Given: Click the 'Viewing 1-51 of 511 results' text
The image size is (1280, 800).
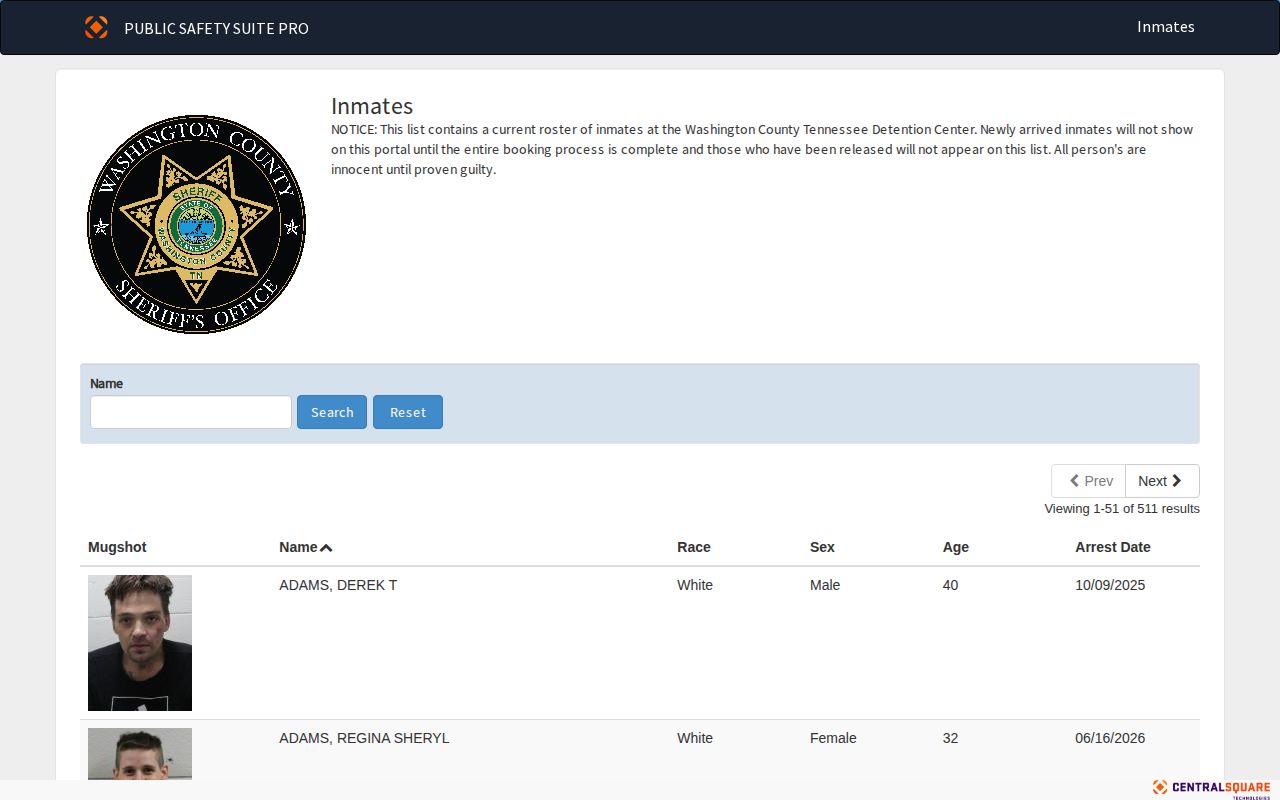Looking at the screenshot, I should [x=1122, y=509].
